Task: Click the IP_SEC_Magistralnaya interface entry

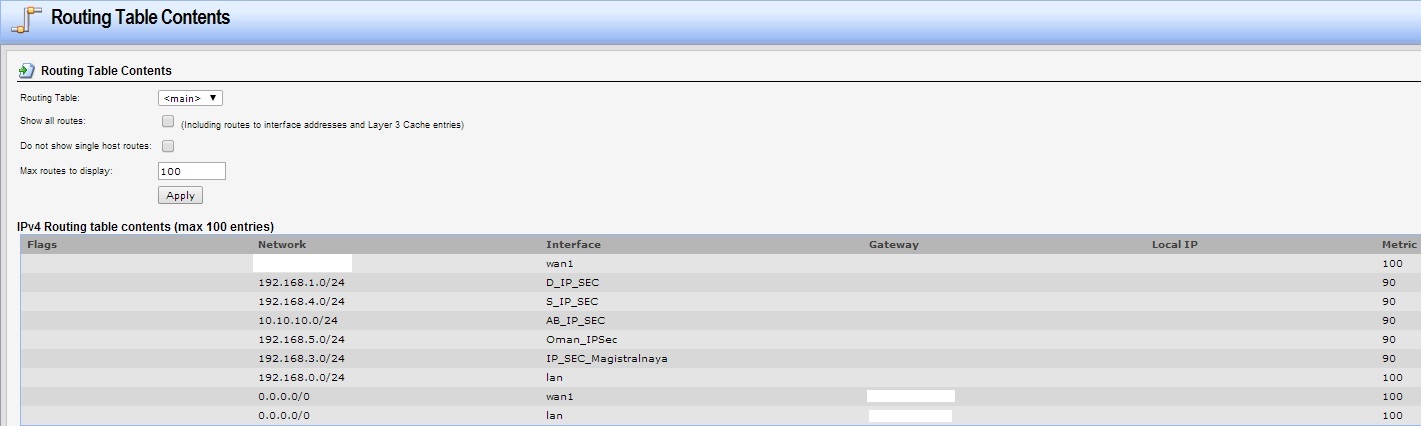Action: tap(607, 358)
